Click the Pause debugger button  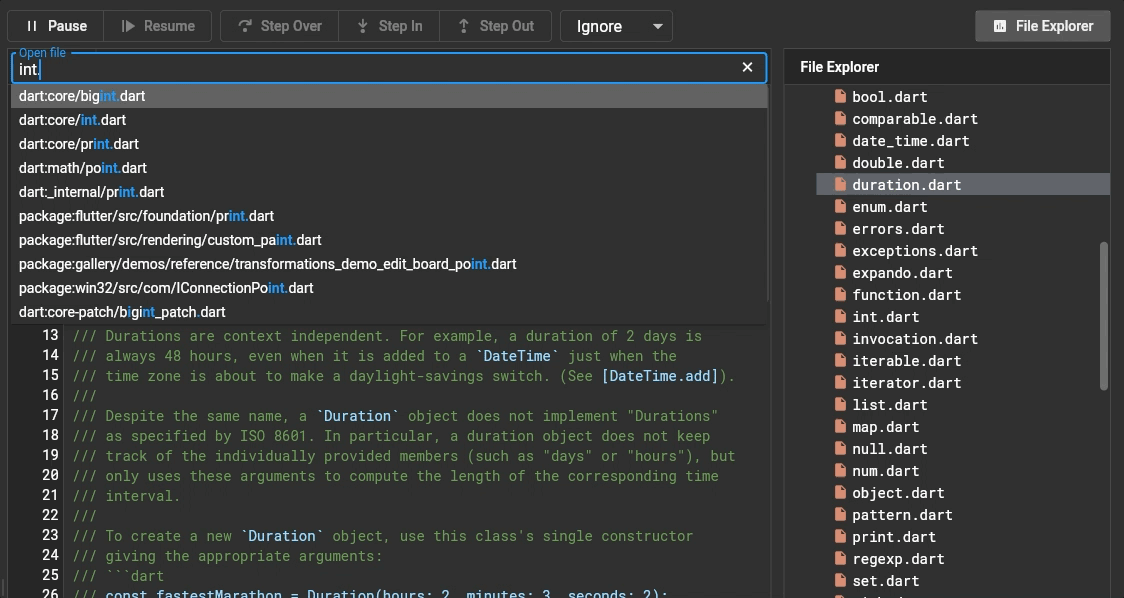click(x=56, y=26)
